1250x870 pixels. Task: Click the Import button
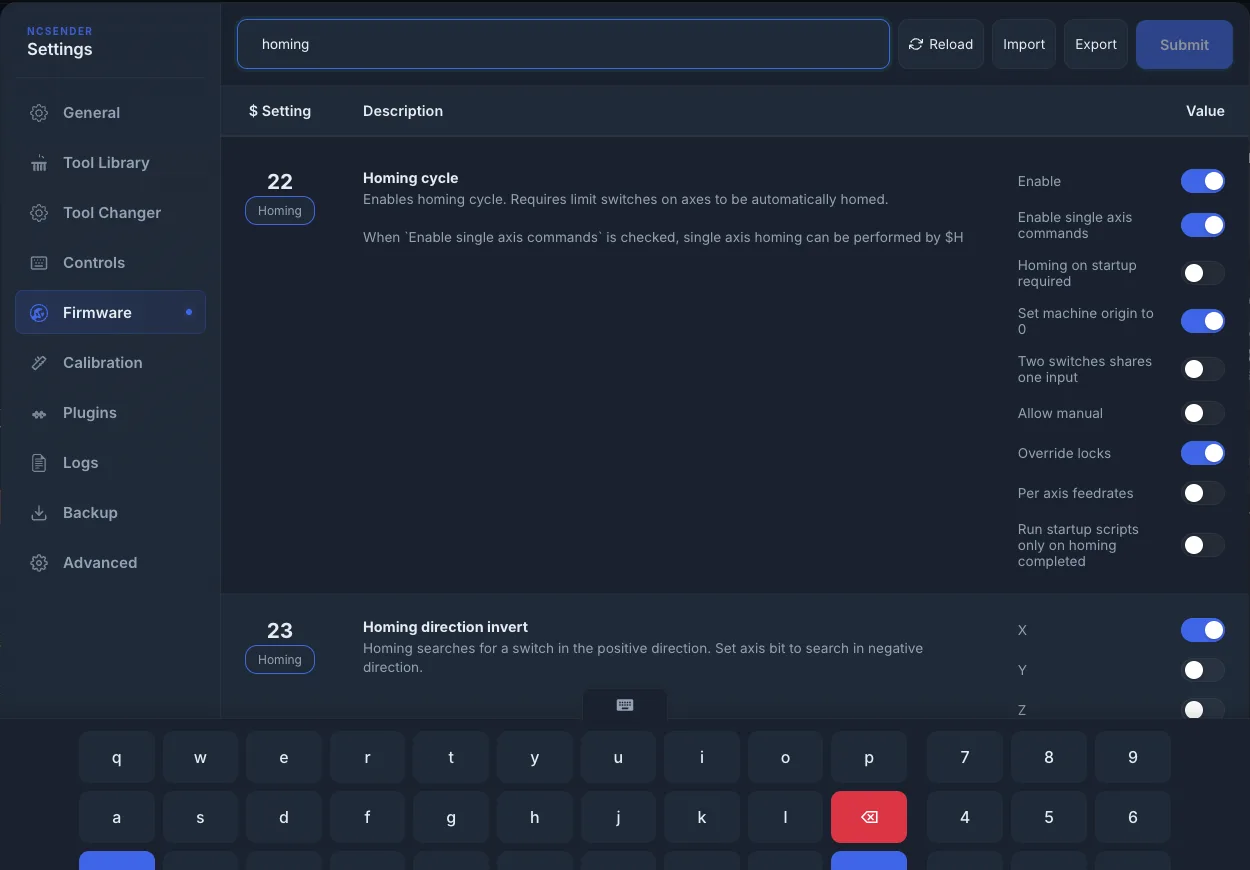pyautogui.click(x=1024, y=44)
